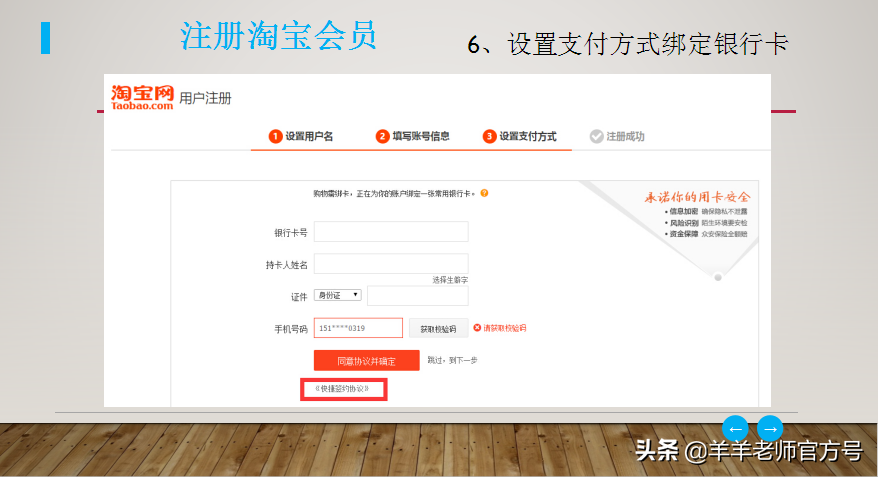
Task: Click the 获取校验码 button
Action: (438, 329)
